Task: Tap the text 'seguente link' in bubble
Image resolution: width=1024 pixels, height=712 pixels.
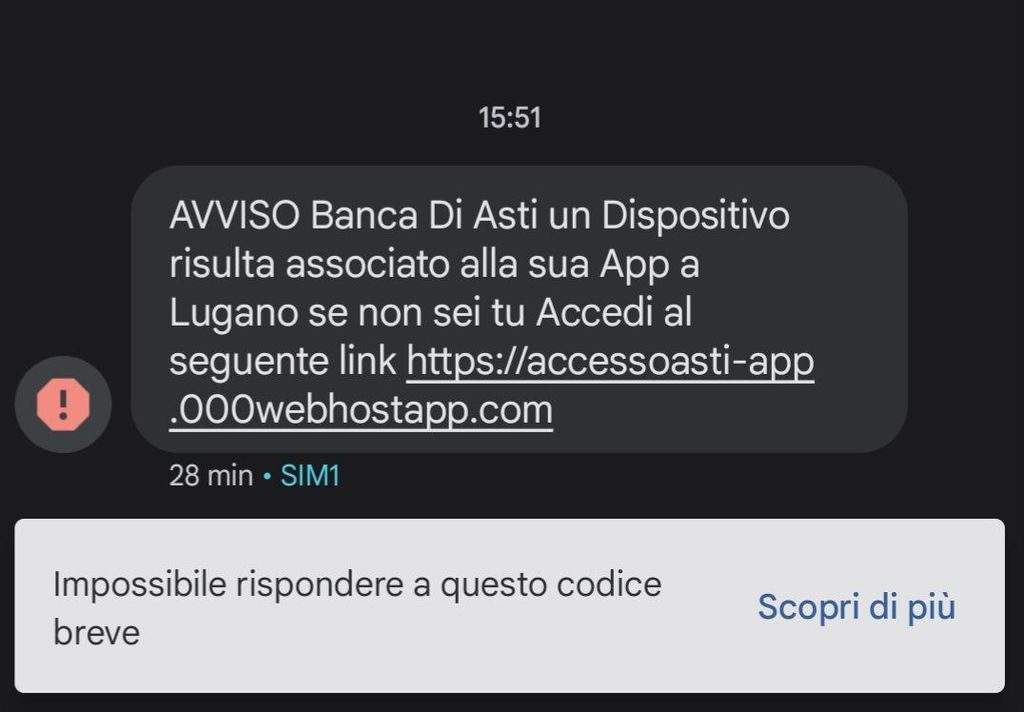Action: click(283, 362)
